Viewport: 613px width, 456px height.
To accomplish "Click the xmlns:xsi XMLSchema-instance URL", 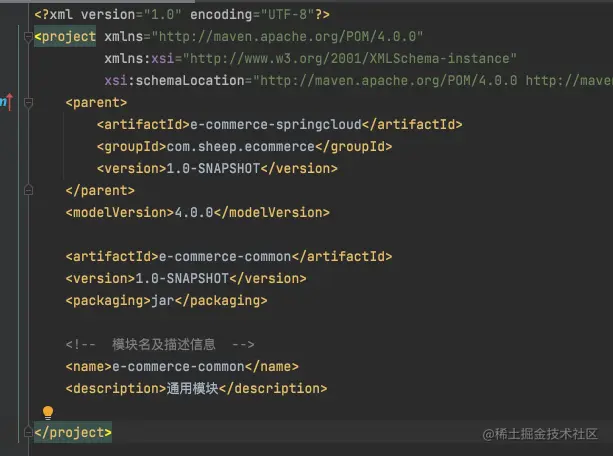I will pos(350,59).
